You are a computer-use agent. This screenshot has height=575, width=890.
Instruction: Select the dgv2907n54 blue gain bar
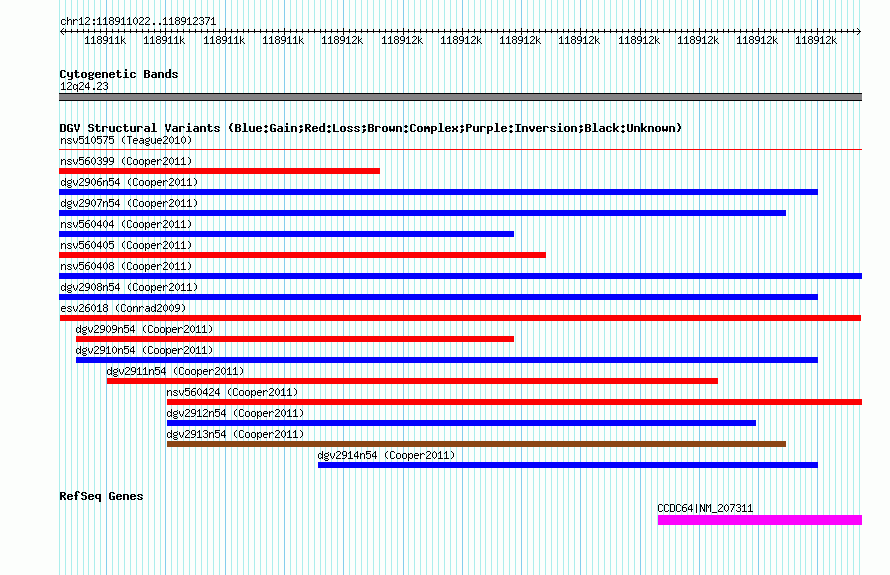pyautogui.click(x=423, y=213)
